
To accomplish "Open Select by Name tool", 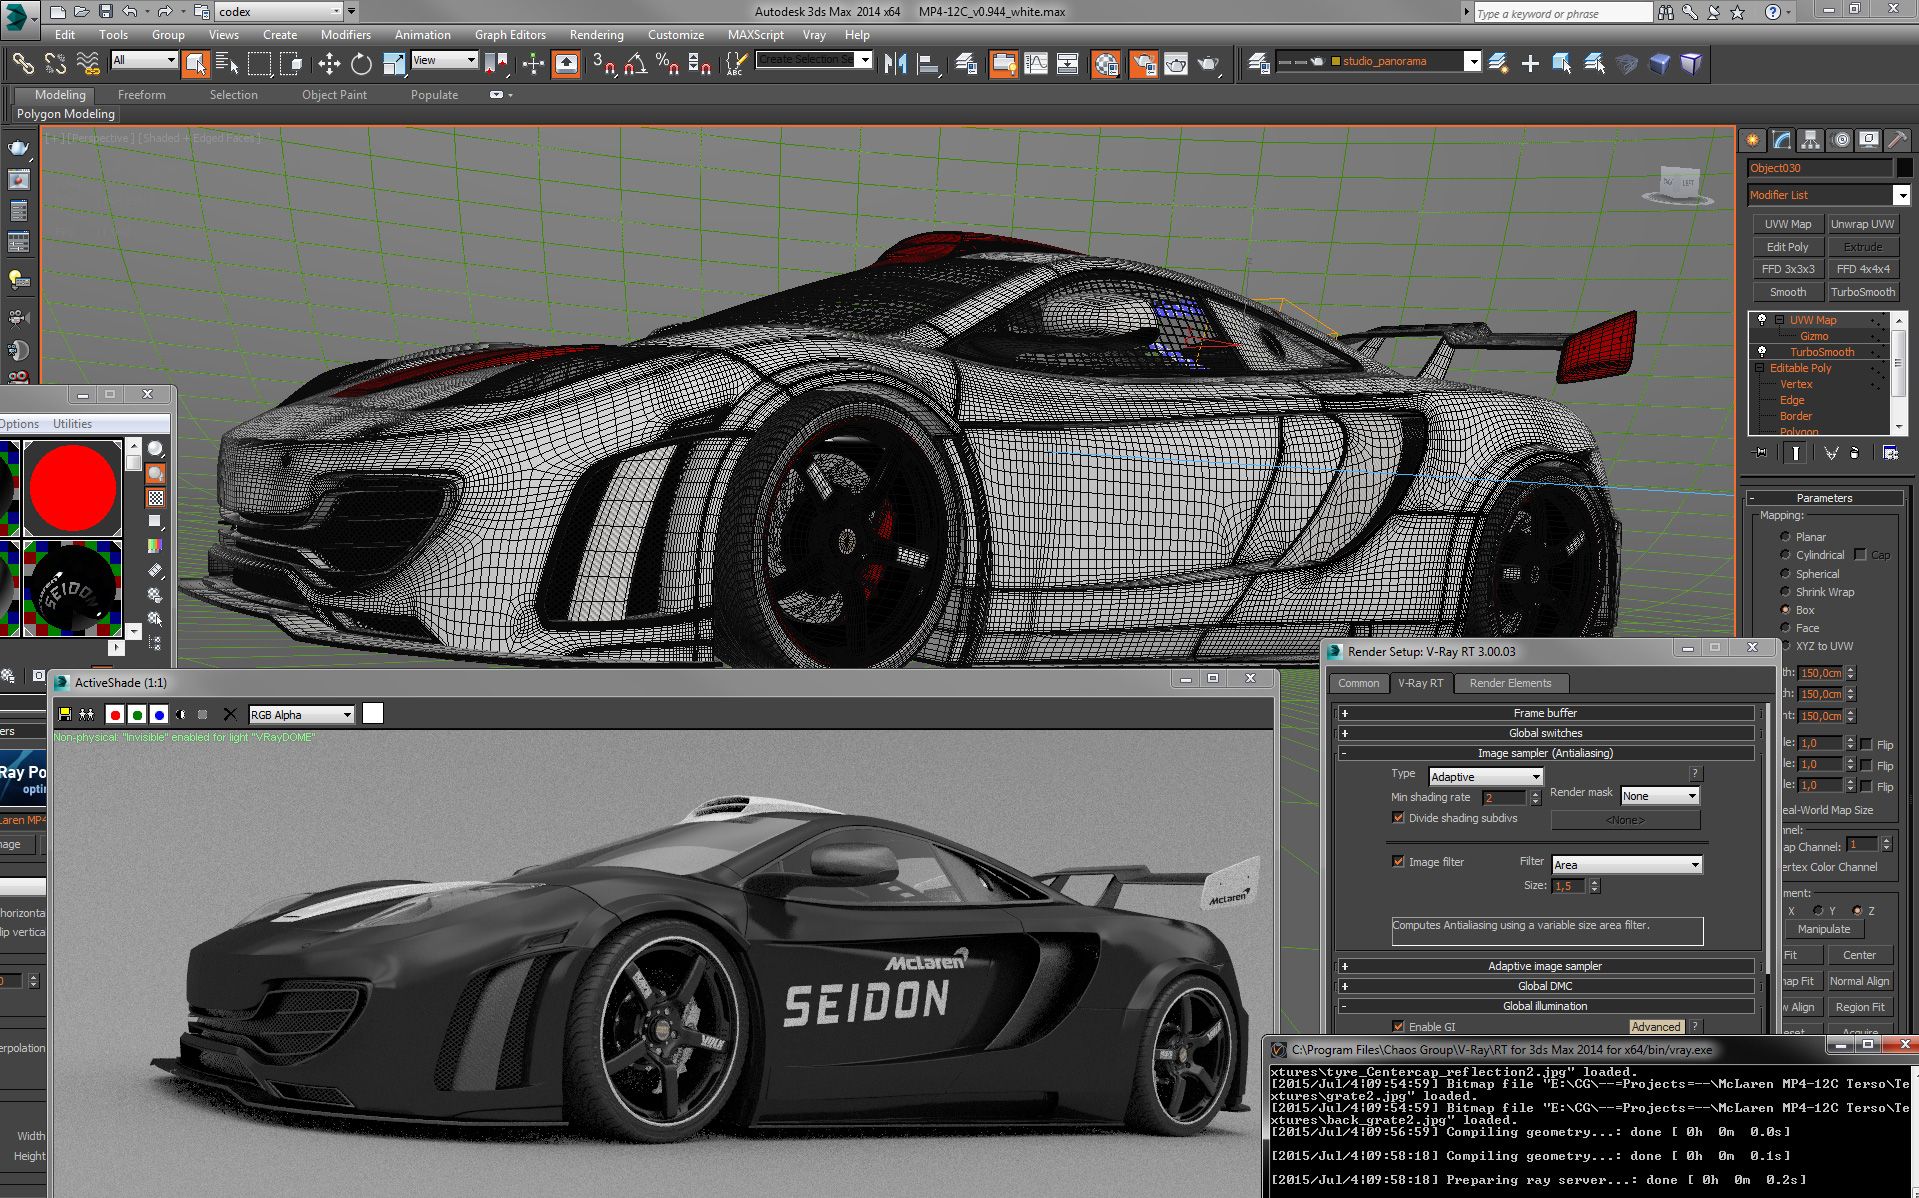I will [227, 63].
